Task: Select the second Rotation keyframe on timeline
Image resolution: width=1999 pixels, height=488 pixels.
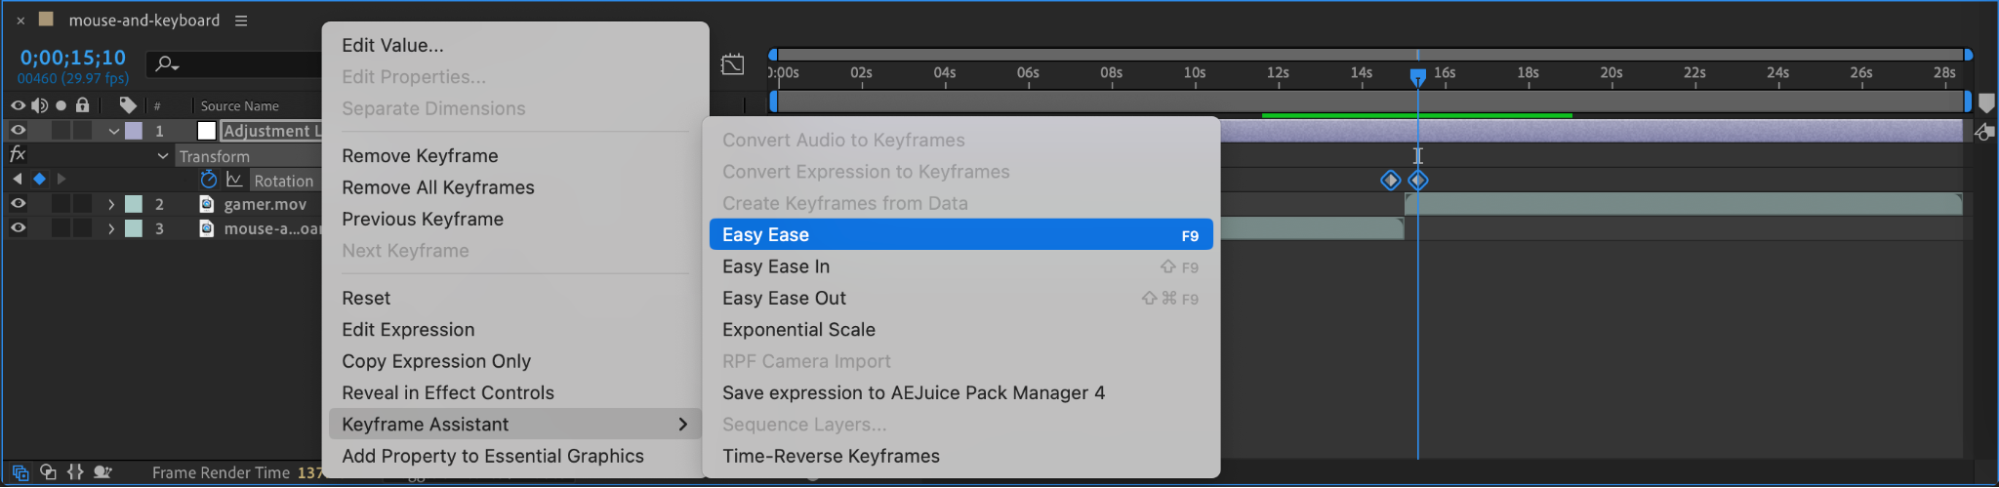Action: click(1418, 180)
